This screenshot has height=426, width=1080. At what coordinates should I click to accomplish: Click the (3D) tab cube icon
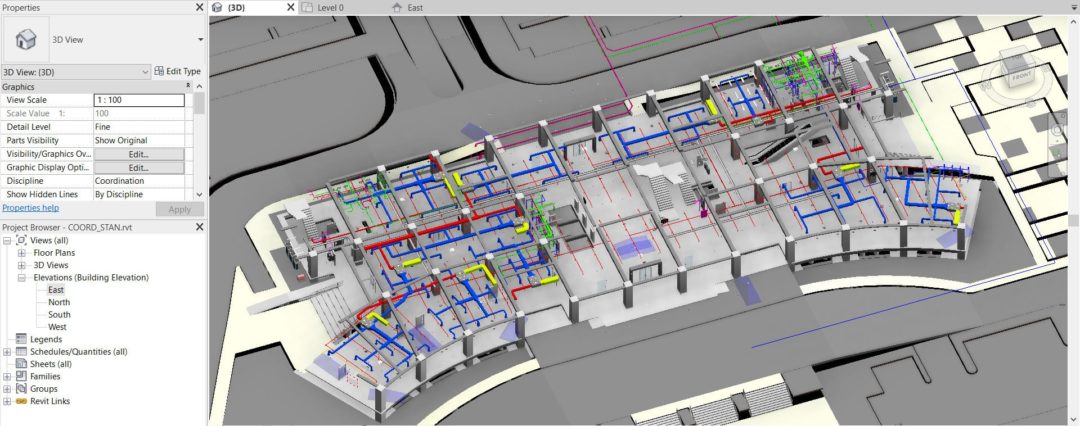coord(218,8)
